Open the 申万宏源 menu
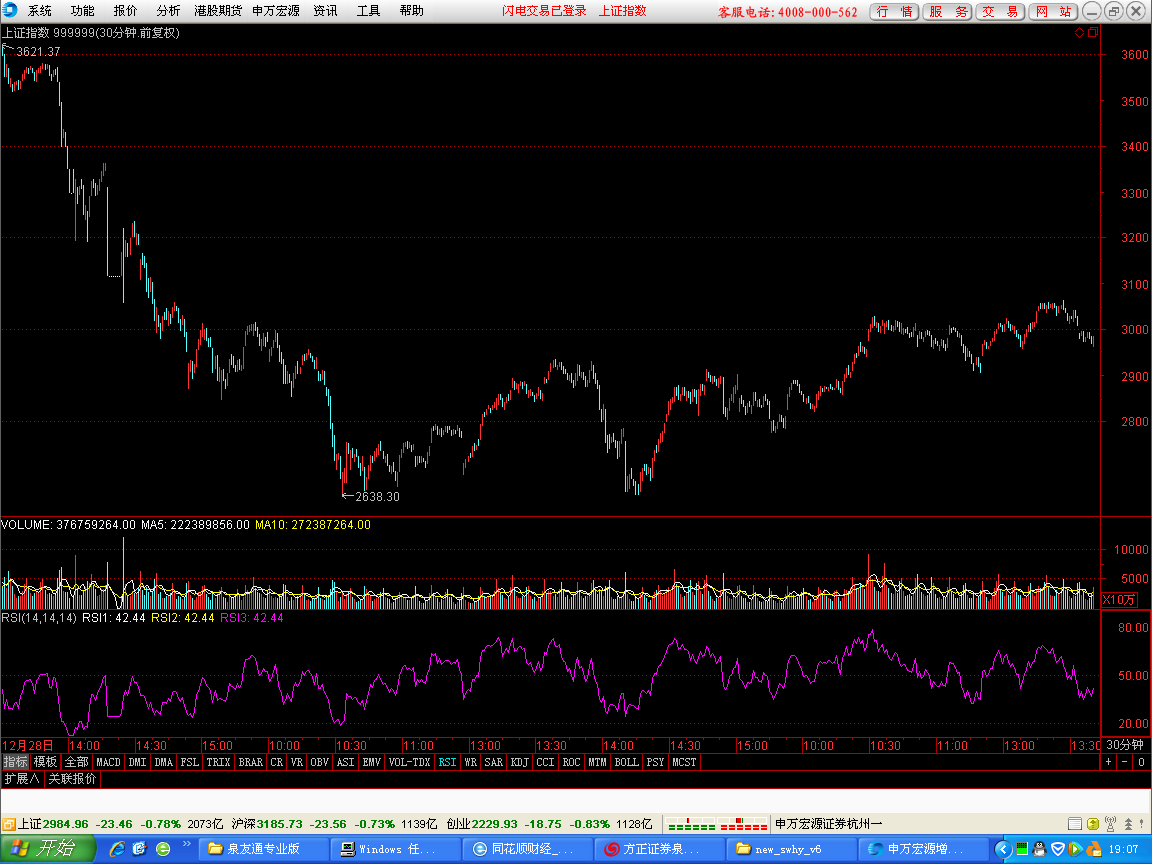 [276, 10]
